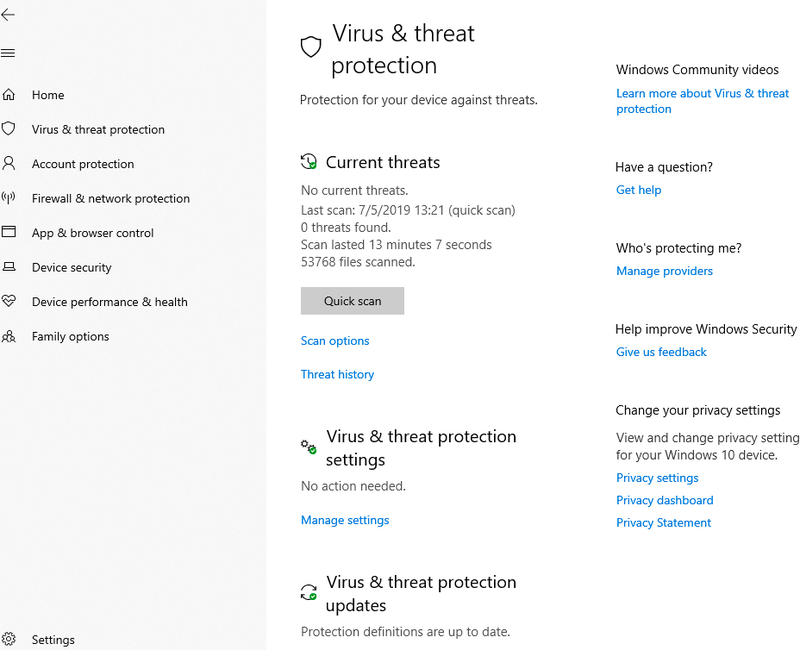Go to Firewall & network protection
This screenshot has height=650, width=800.
111,198
